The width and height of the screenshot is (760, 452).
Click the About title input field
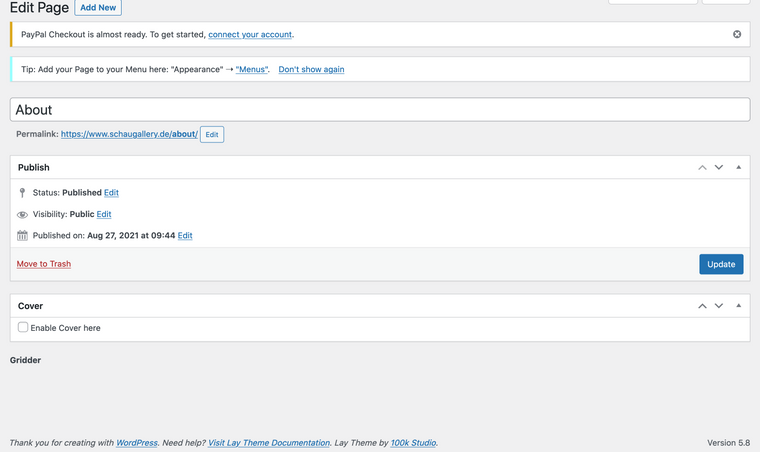[379, 110]
